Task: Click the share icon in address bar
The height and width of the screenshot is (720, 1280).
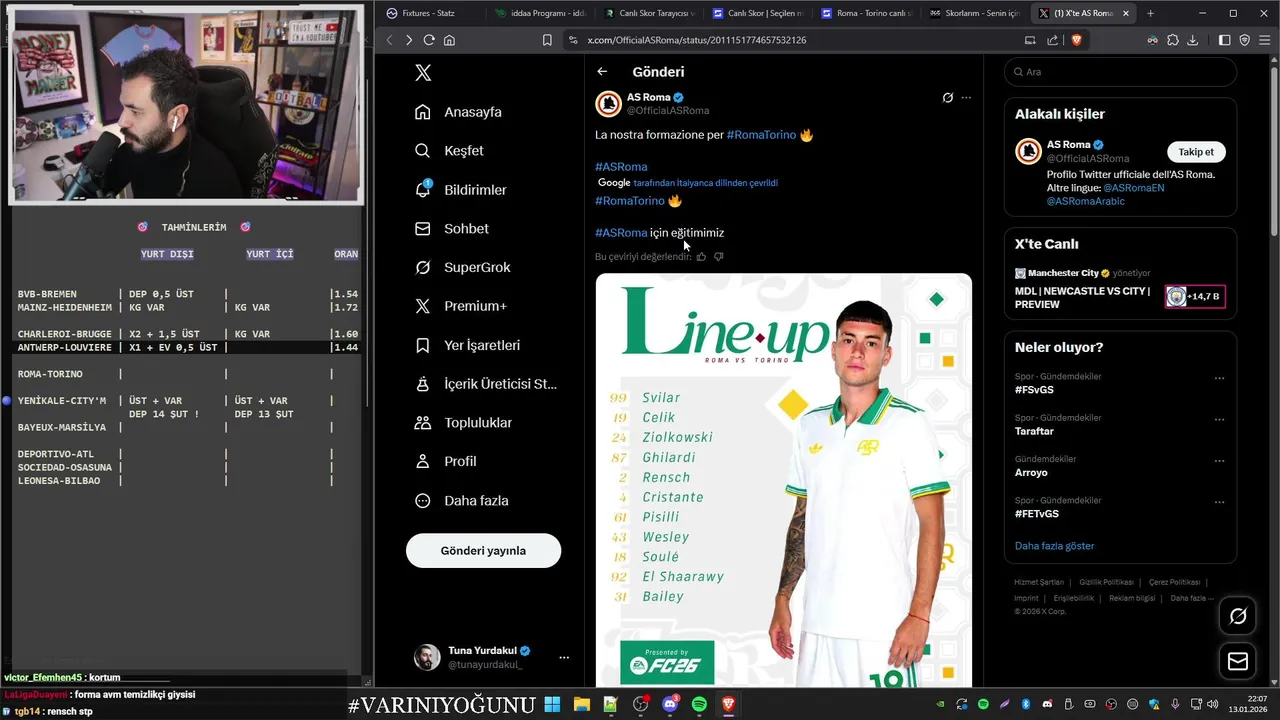Action: [1052, 40]
